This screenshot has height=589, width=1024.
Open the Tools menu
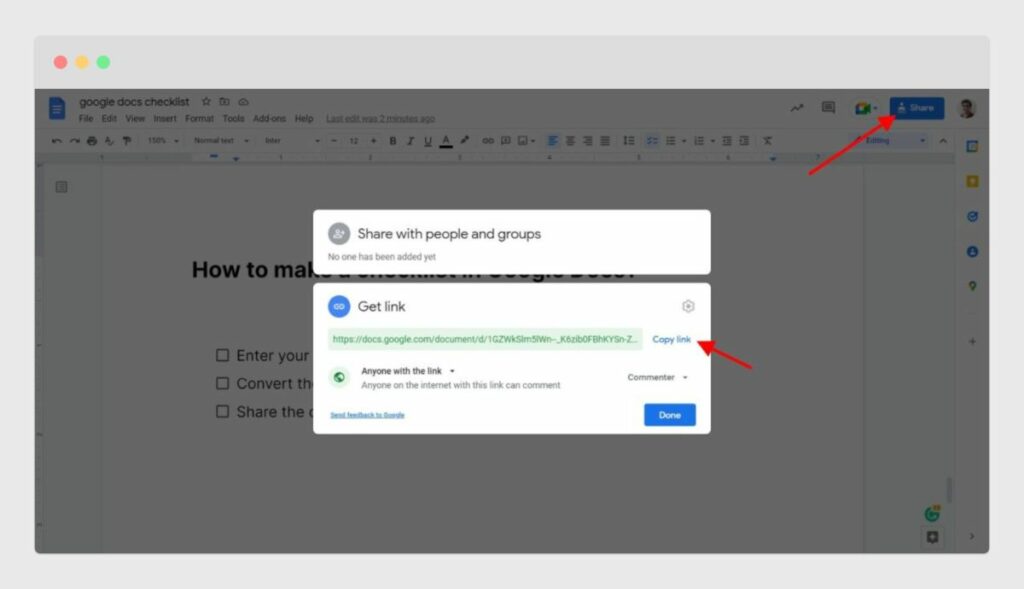coord(233,117)
